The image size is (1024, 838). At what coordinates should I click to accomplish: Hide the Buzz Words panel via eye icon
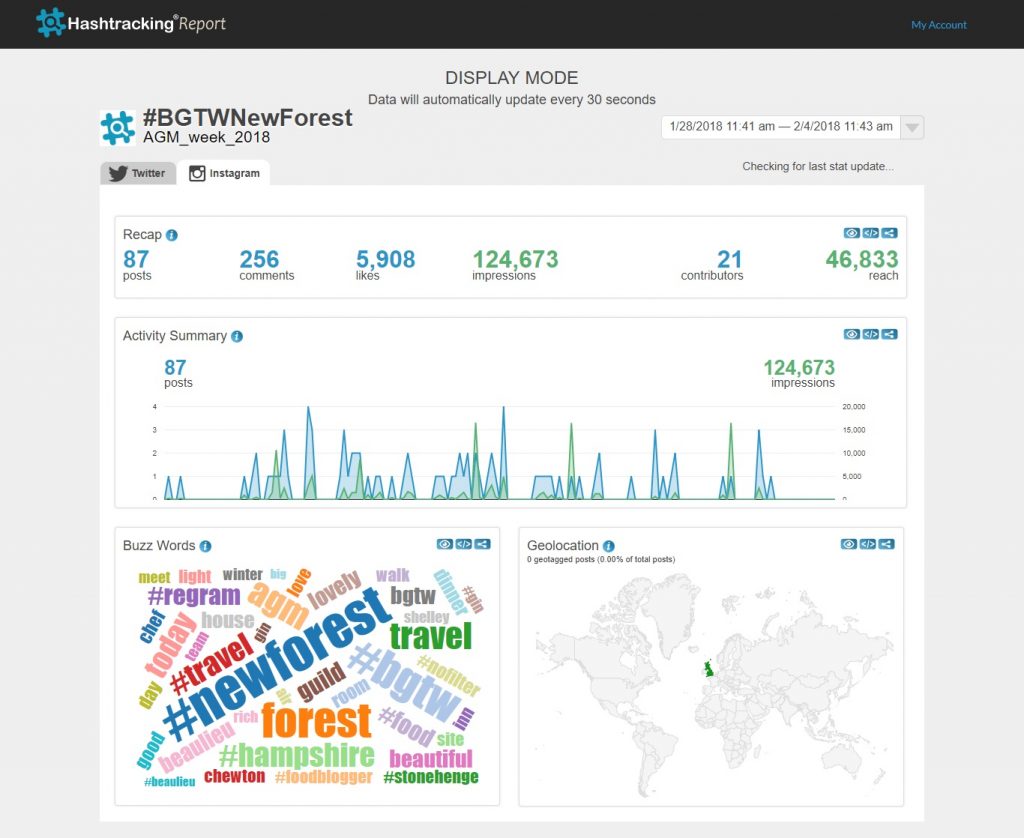click(446, 544)
